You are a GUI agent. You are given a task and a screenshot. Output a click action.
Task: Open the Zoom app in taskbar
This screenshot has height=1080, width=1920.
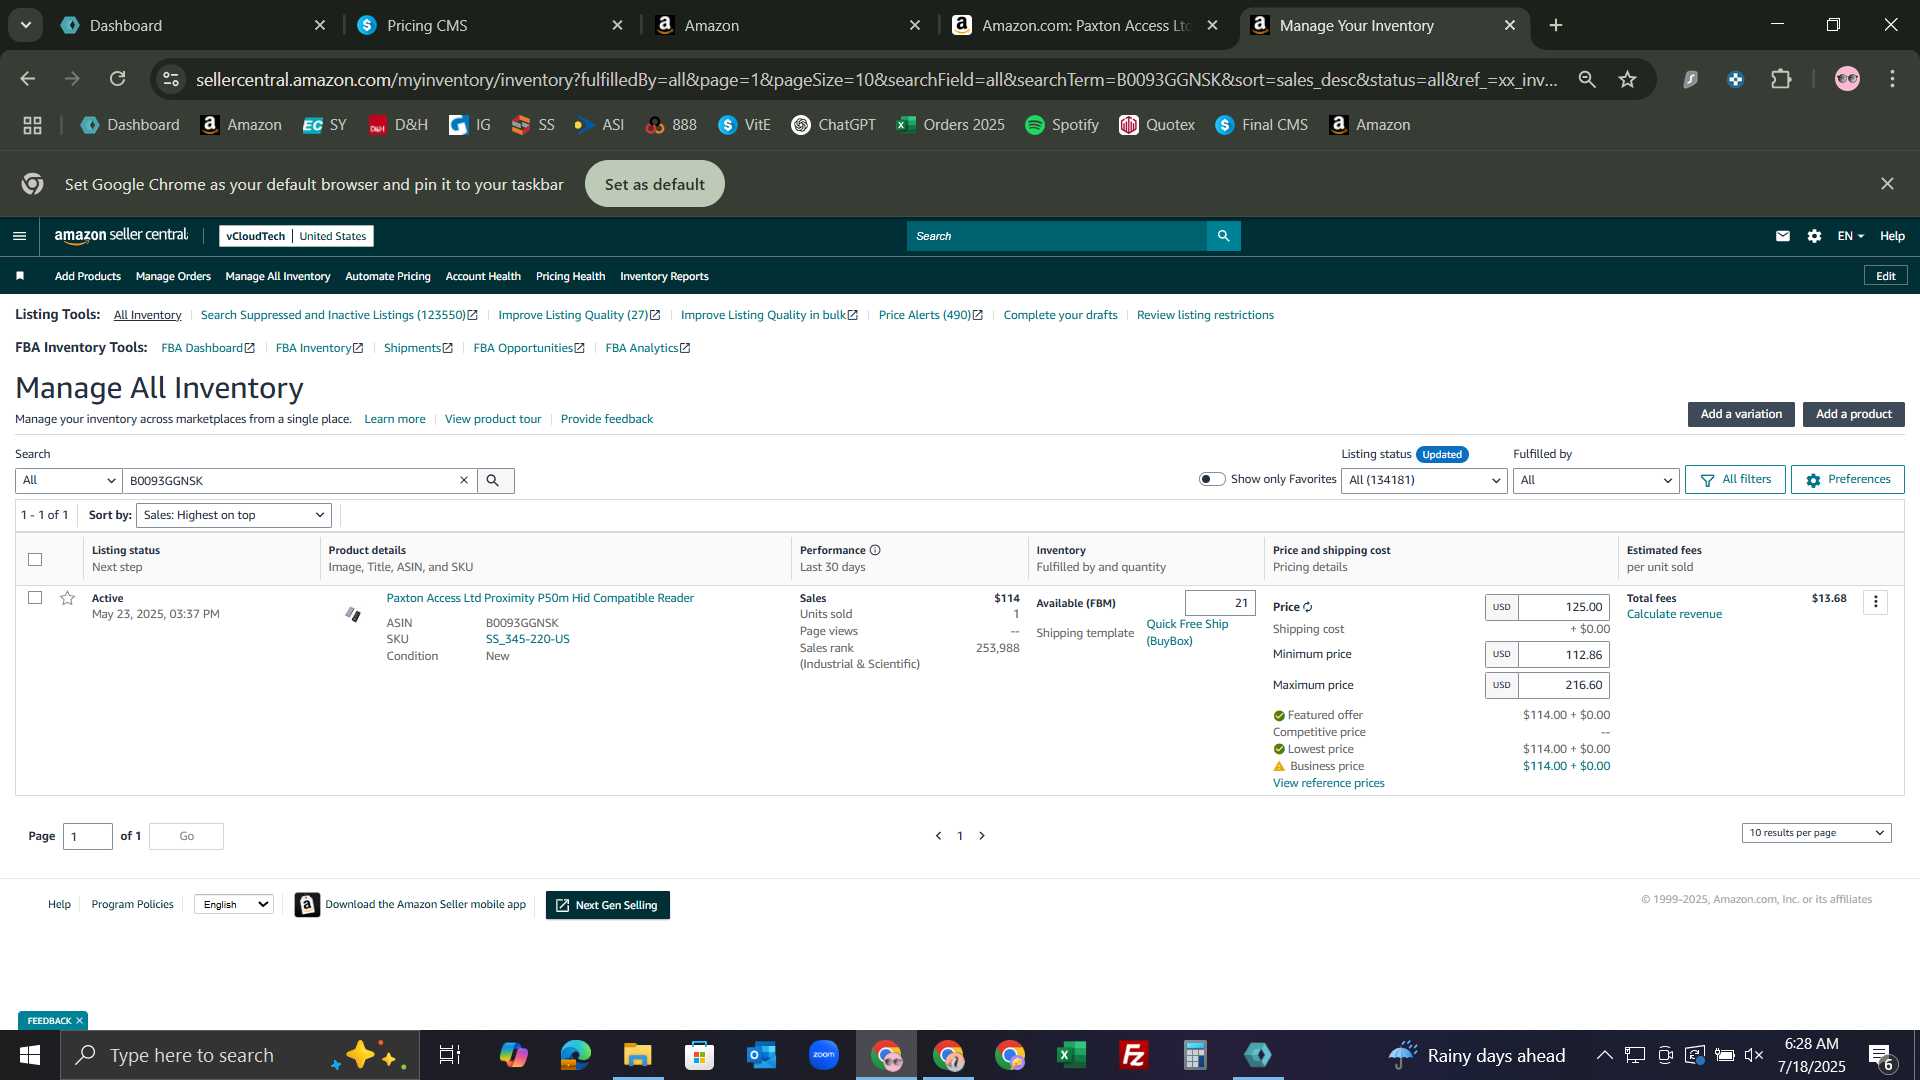823,1055
